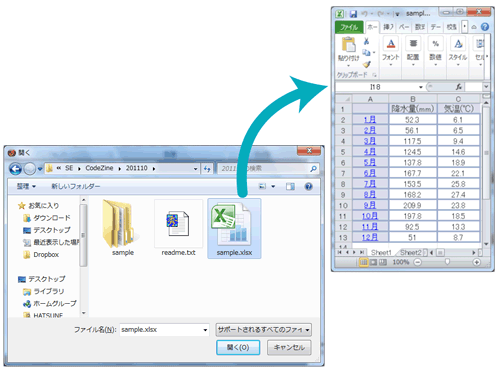Expand the file name combo box arrow
Image resolution: width=500 pixels, height=372 pixels.
pos(205,330)
